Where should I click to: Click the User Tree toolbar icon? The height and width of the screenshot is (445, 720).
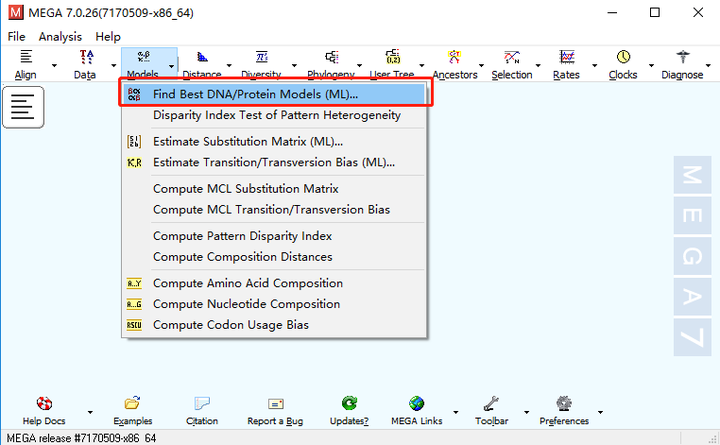pyautogui.click(x=393, y=57)
